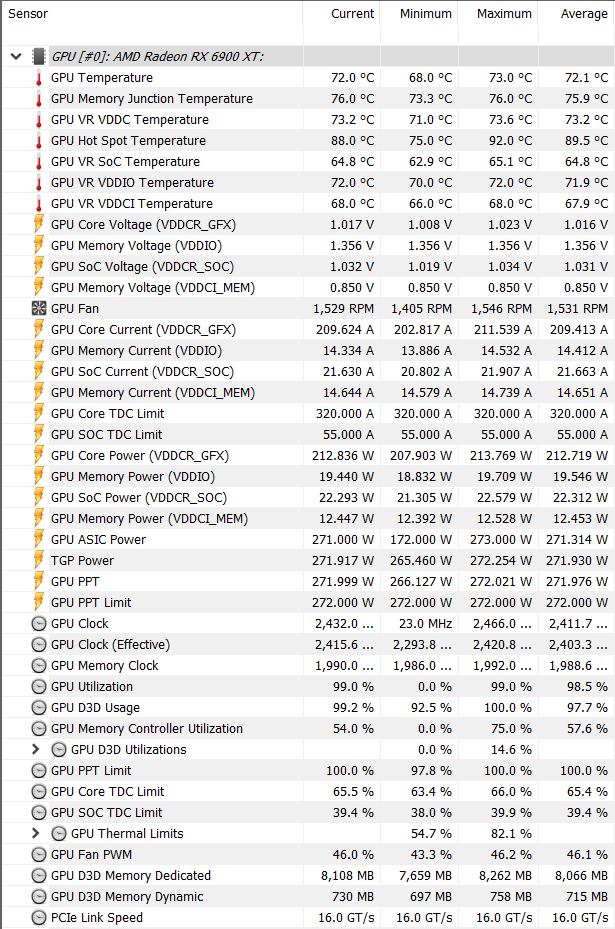Click clock icon for PCIe Link Speed

39,918
